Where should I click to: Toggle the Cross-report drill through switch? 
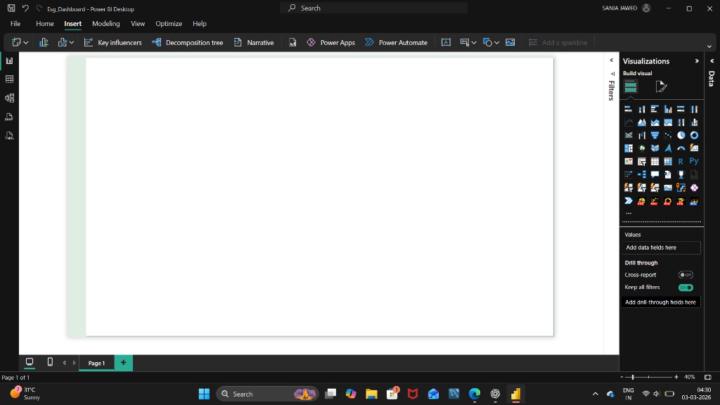(685, 274)
